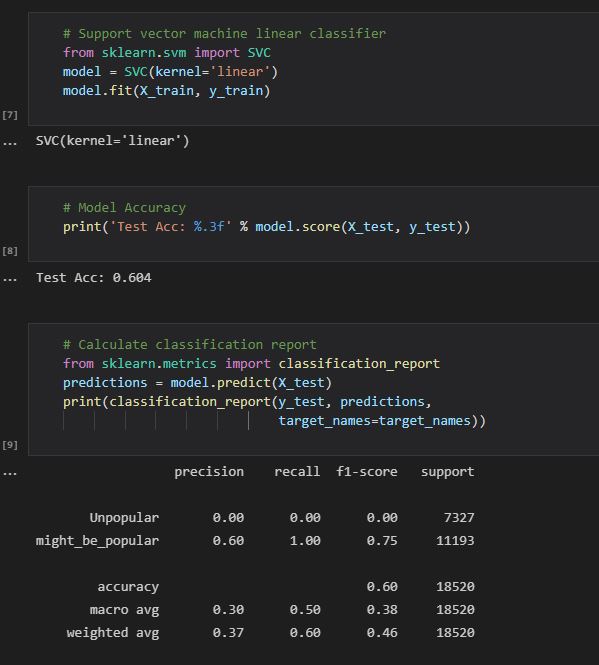Click the print Test Acc code line
Viewport: 599px width, 665px height.
[267, 226]
